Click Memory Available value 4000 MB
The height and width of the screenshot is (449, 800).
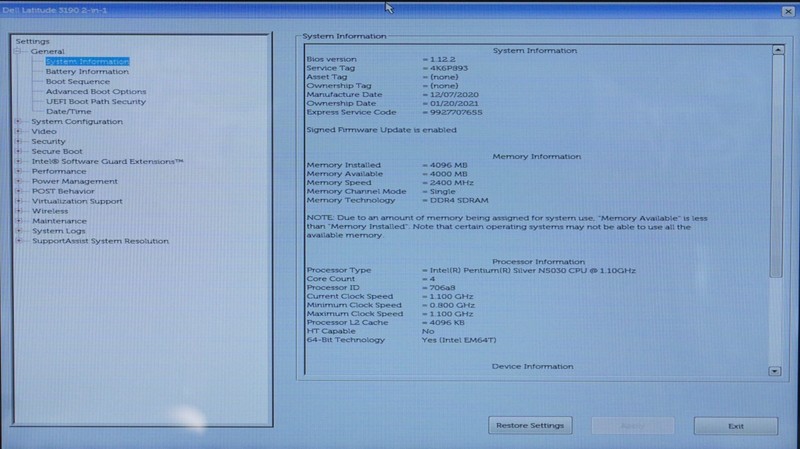coord(448,174)
